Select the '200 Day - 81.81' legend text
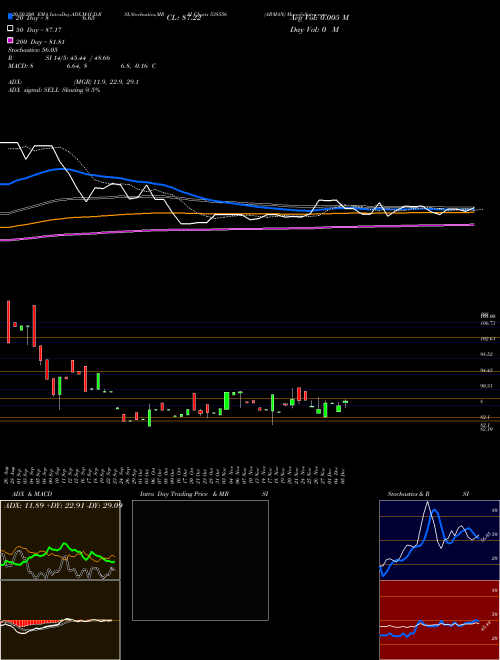The height and width of the screenshot is (660, 500). point(40,42)
